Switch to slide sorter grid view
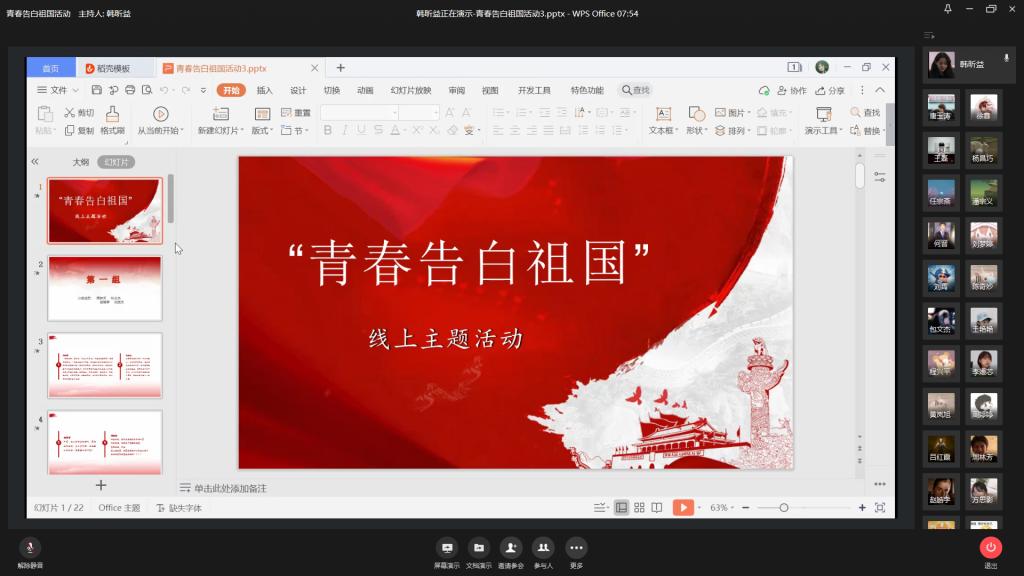 click(x=639, y=508)
